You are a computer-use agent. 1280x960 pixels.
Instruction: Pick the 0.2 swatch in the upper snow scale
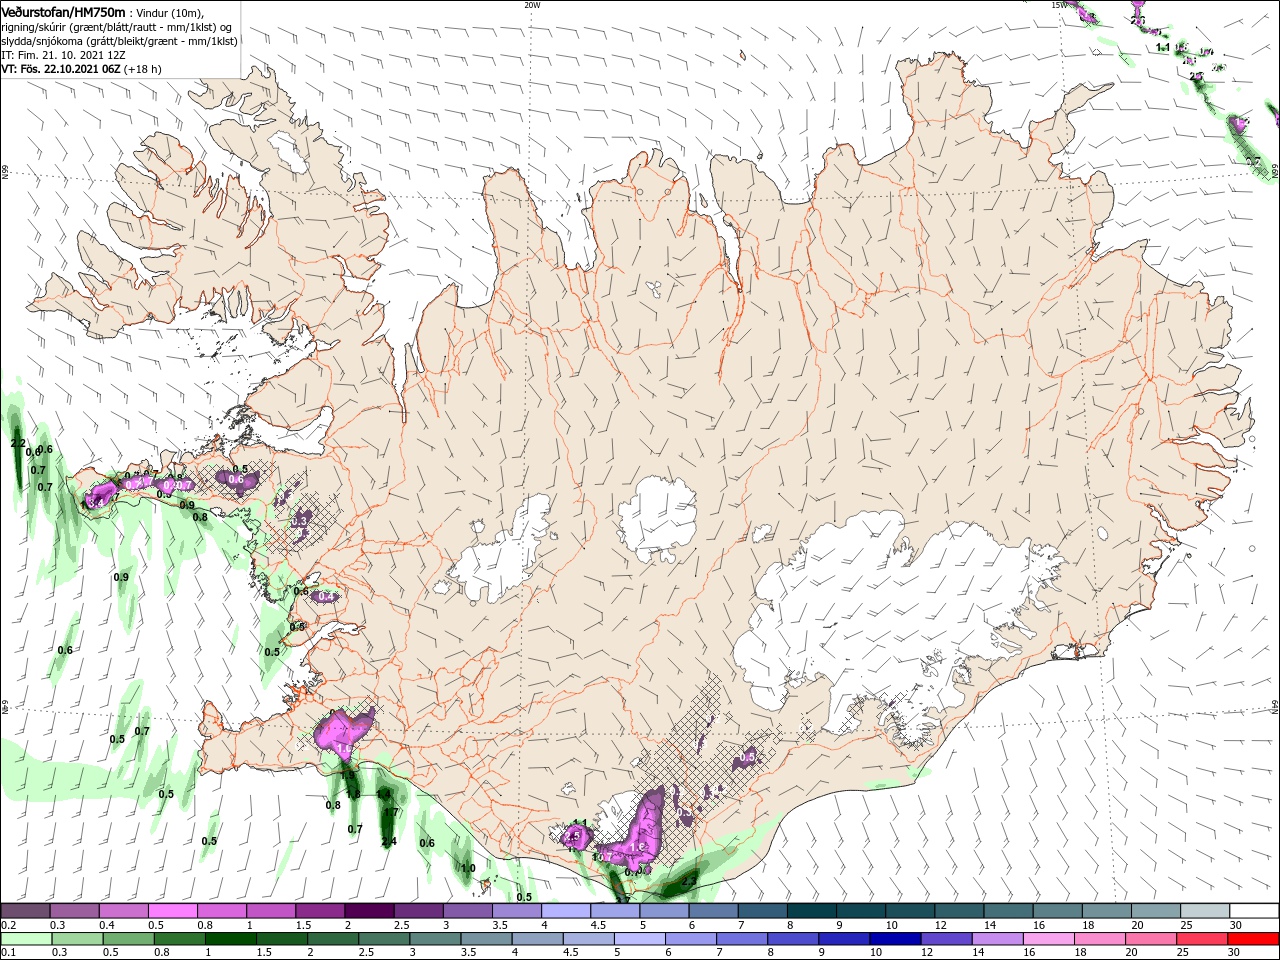(25, 911)
